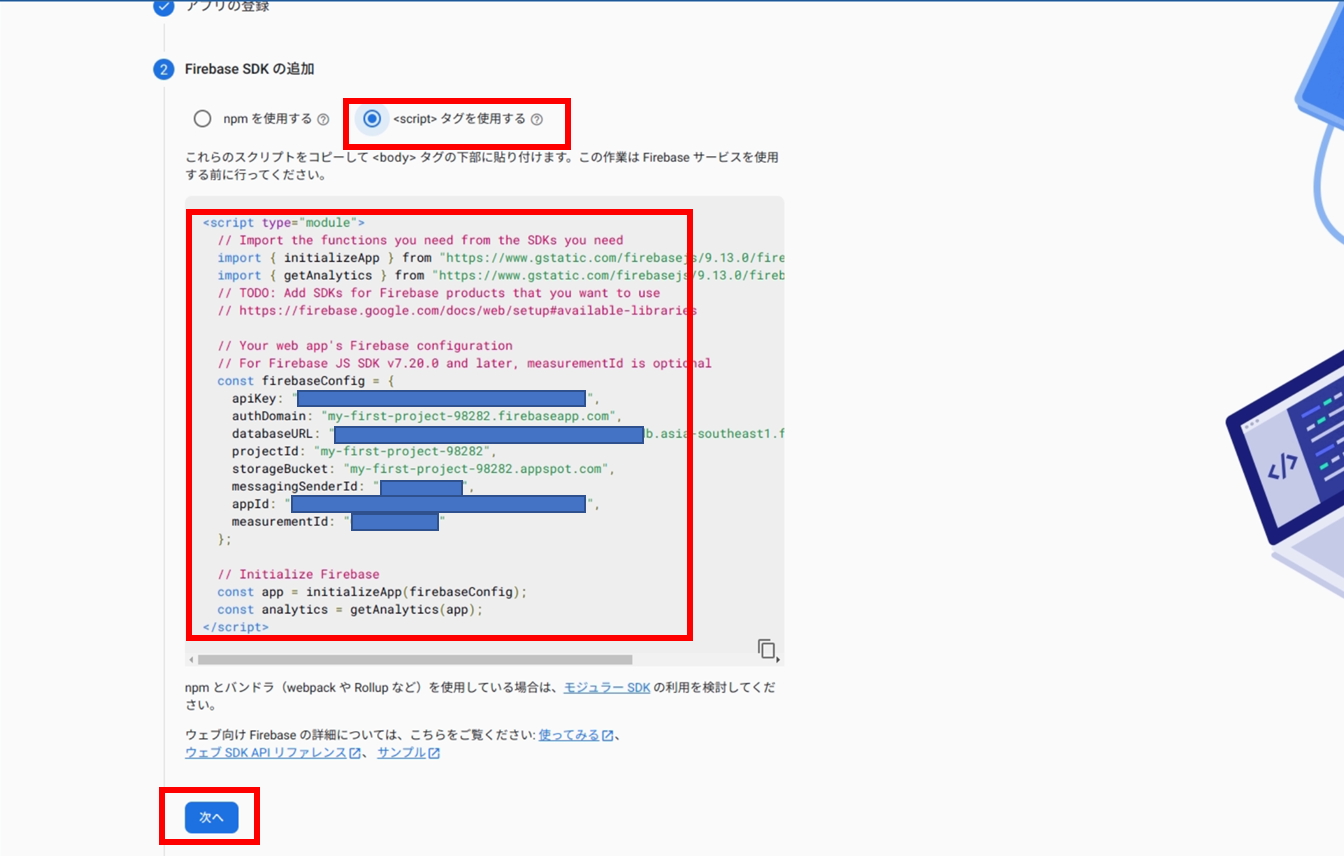The width and height of the screenshot is (1344, 856).
Task: Click the apiKey line in the config
Action: 415,399
